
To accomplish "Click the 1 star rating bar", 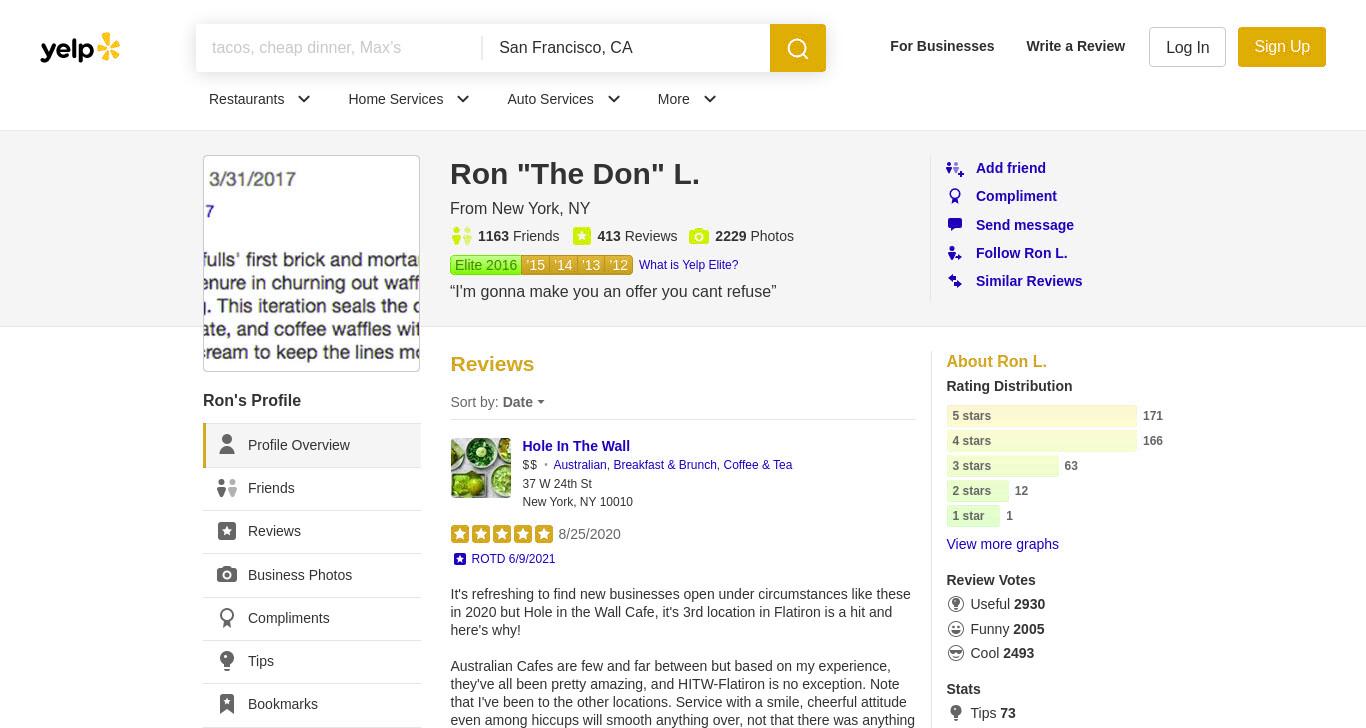I will [973, 516].
